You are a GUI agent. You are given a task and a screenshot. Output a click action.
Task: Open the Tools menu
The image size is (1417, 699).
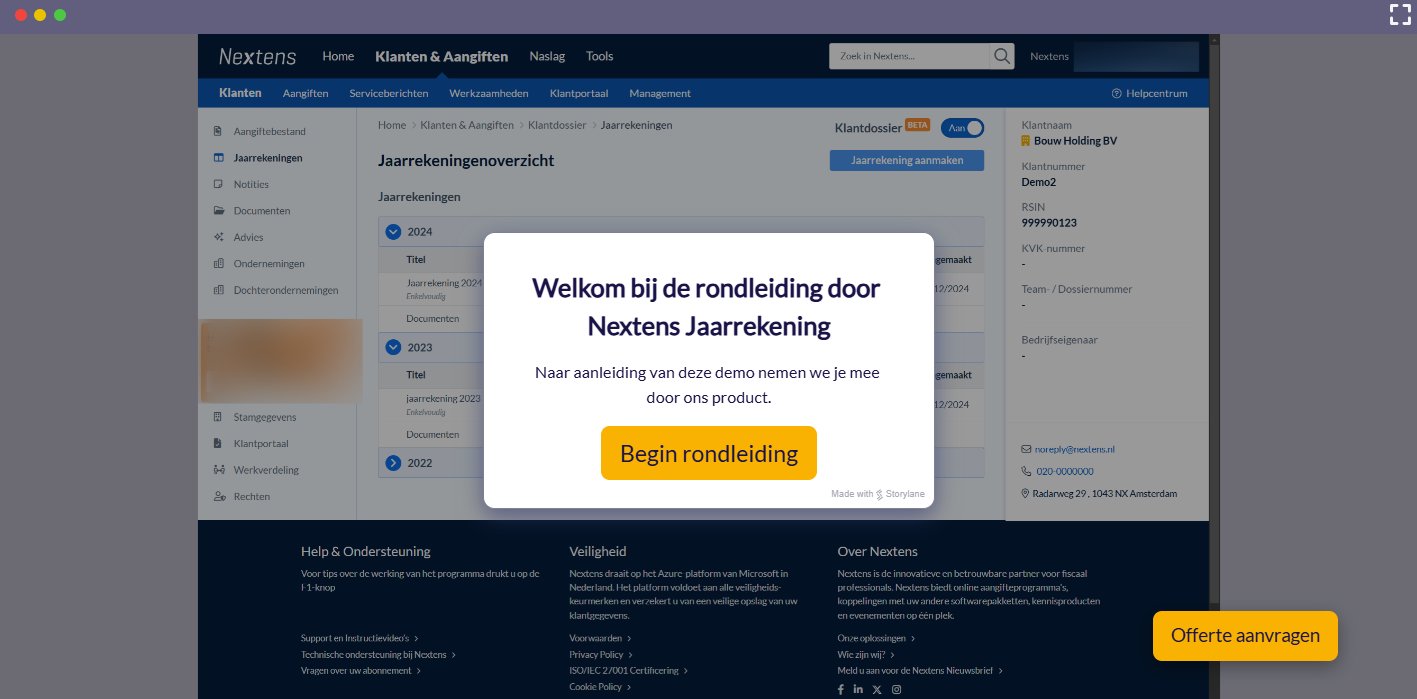tap(600, 56)
